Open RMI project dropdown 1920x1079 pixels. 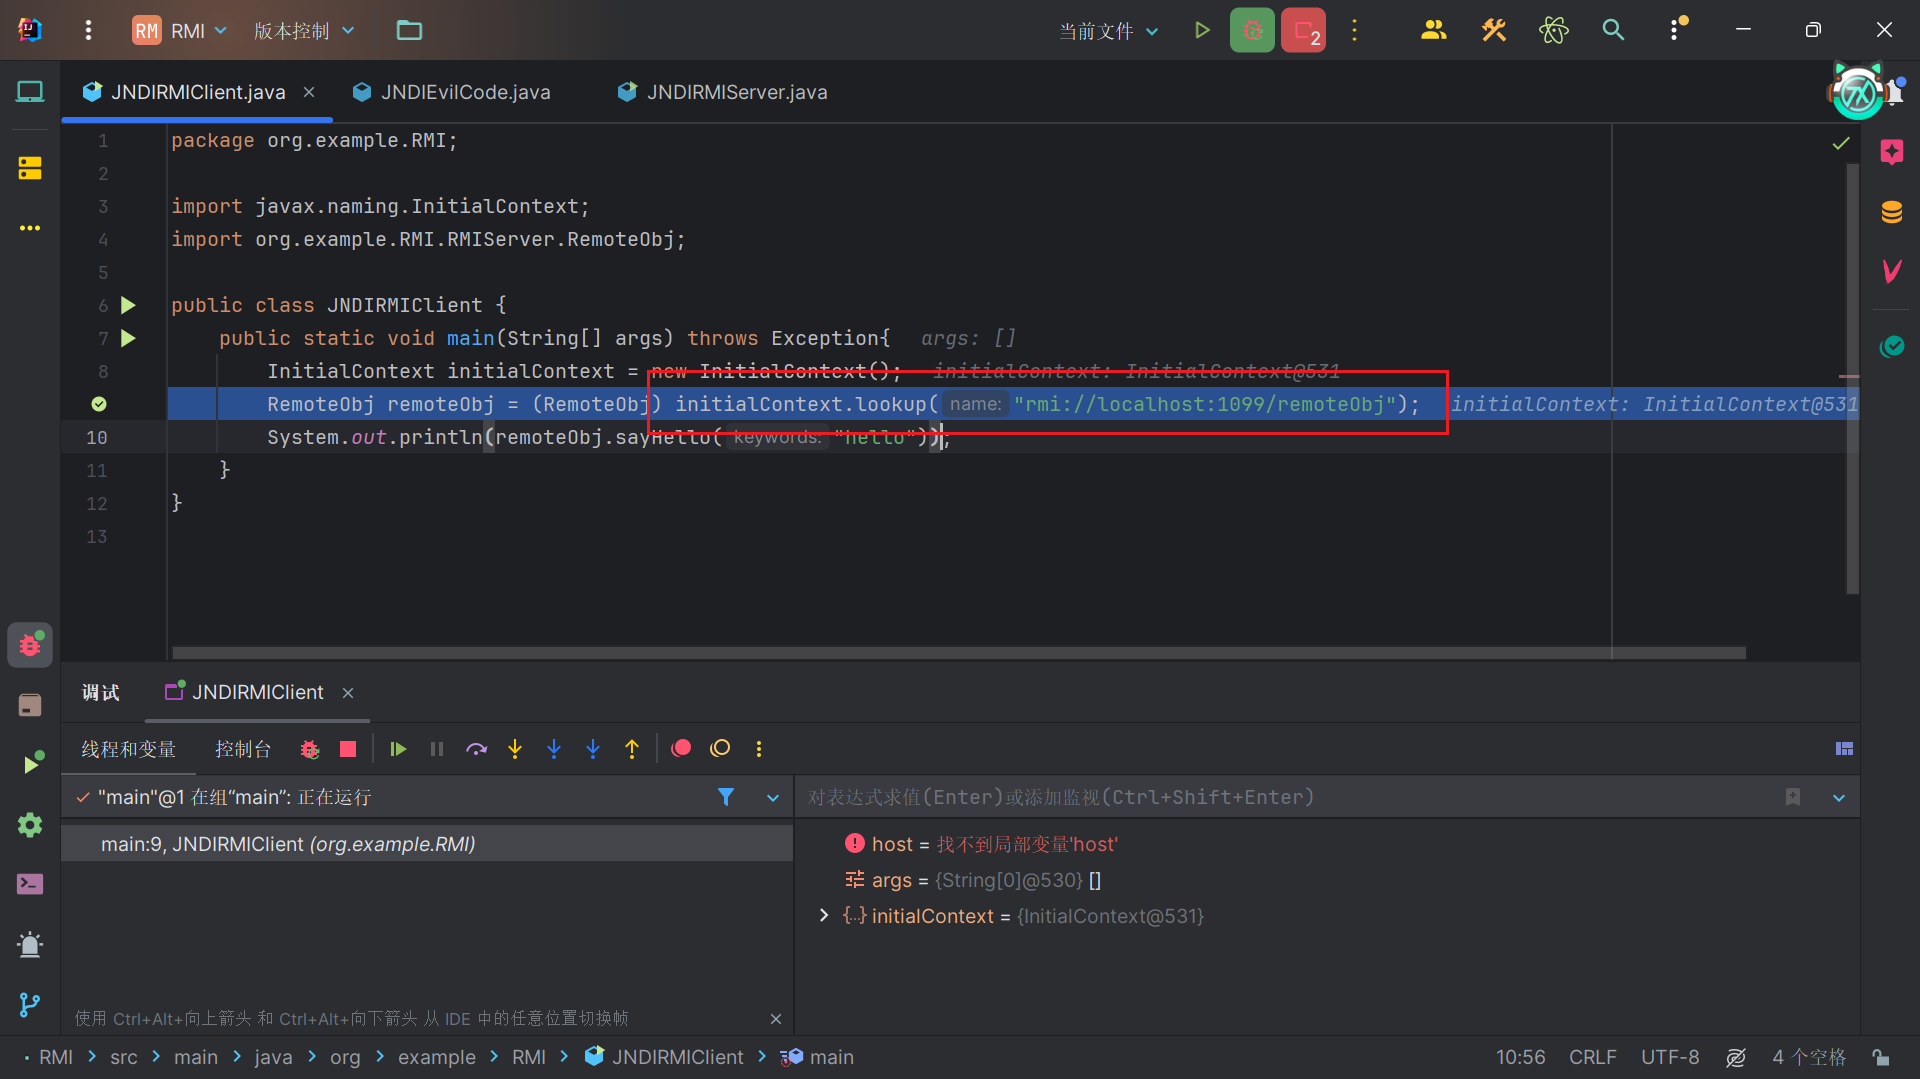(x=181, y=31)
